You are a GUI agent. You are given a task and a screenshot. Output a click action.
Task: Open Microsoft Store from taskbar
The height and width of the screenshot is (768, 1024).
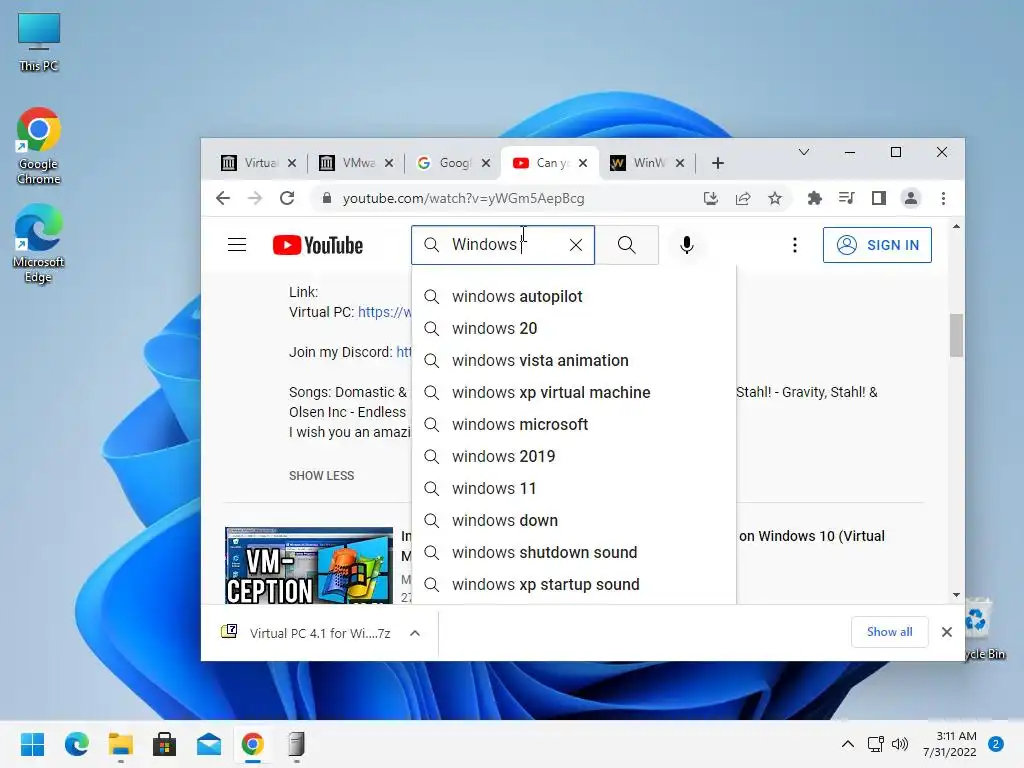coord(165,744)
